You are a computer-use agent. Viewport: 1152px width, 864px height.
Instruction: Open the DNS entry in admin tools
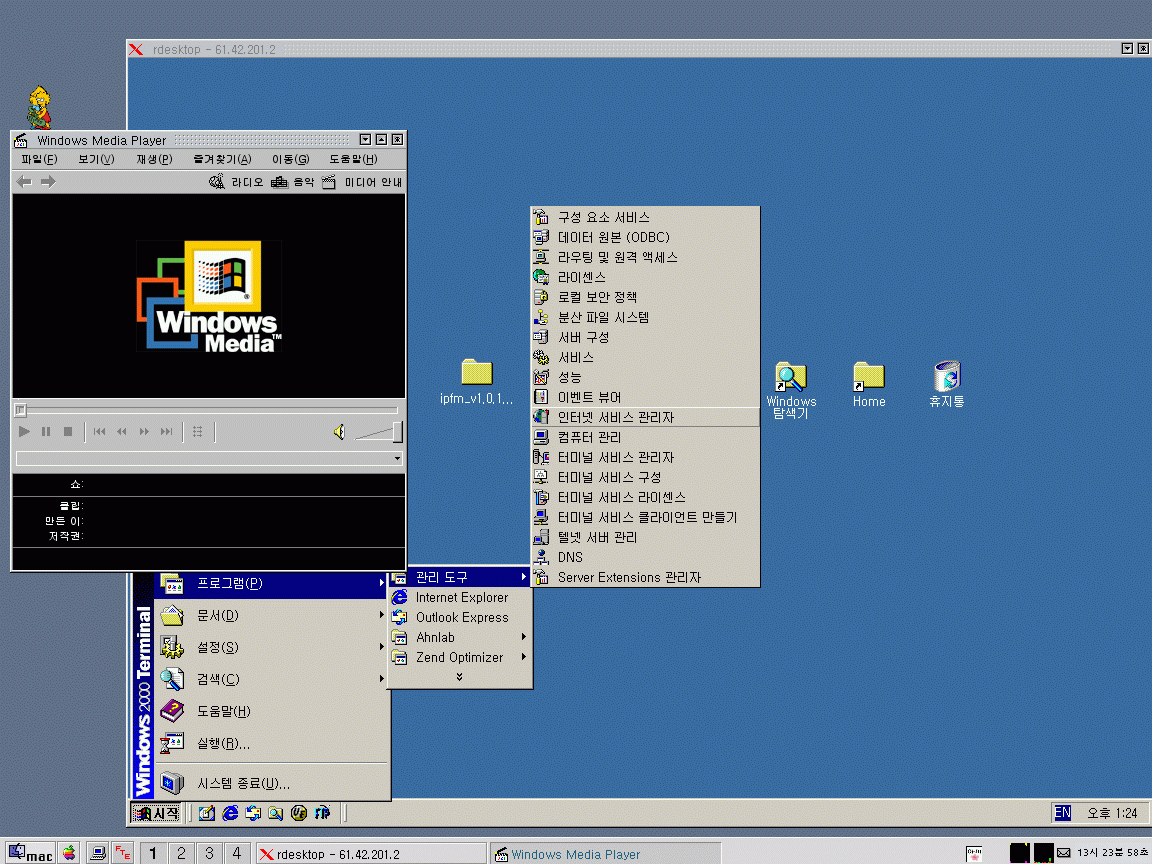pos(570,557)
